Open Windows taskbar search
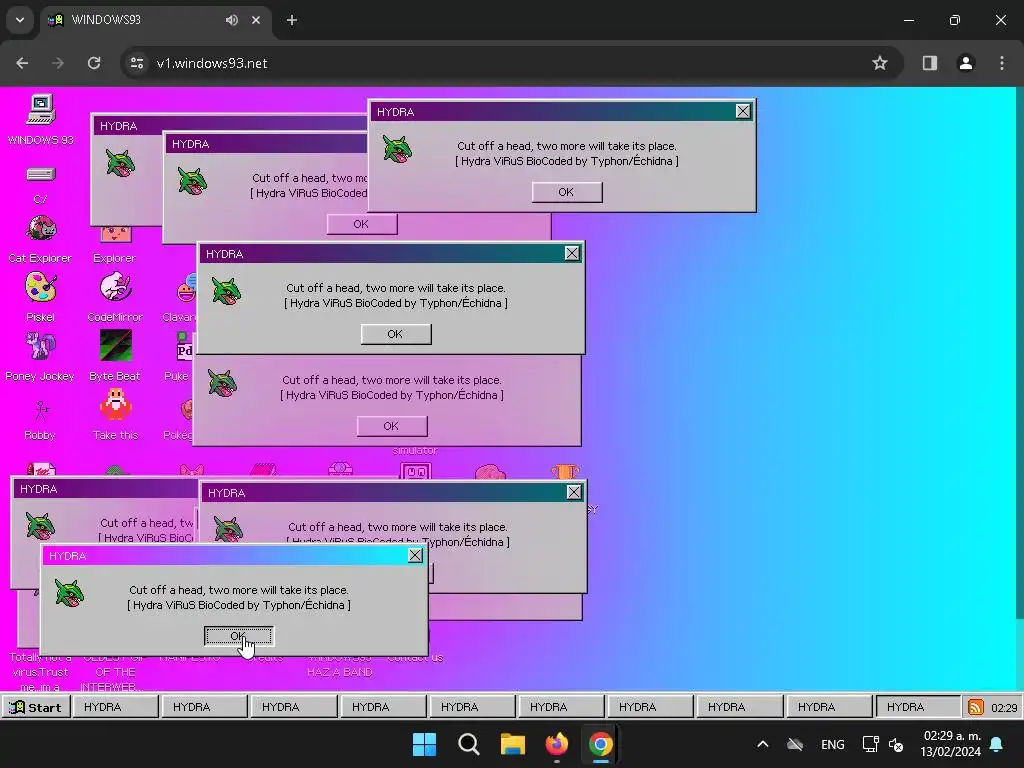 coord(469,744)
